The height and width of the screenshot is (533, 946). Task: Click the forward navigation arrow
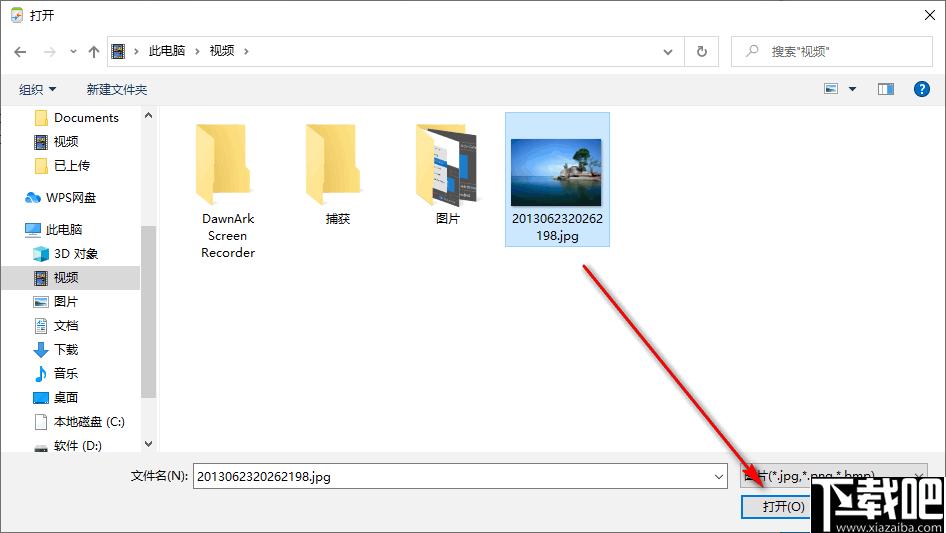coord(49,52)
